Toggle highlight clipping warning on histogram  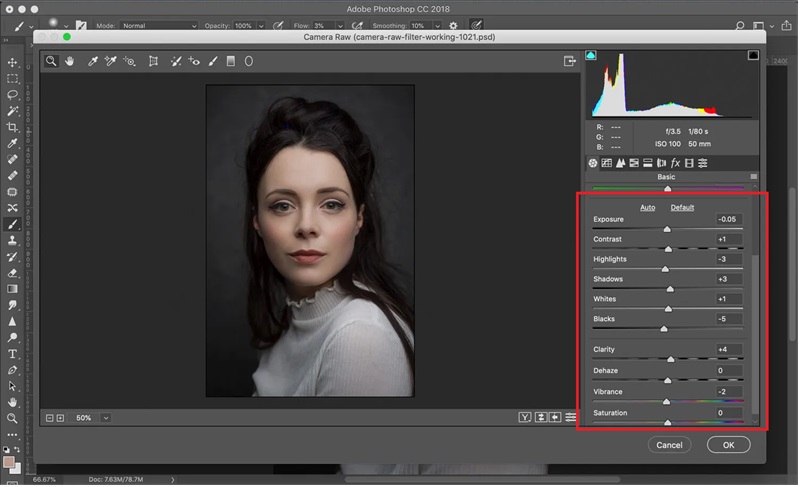[753, 55]
